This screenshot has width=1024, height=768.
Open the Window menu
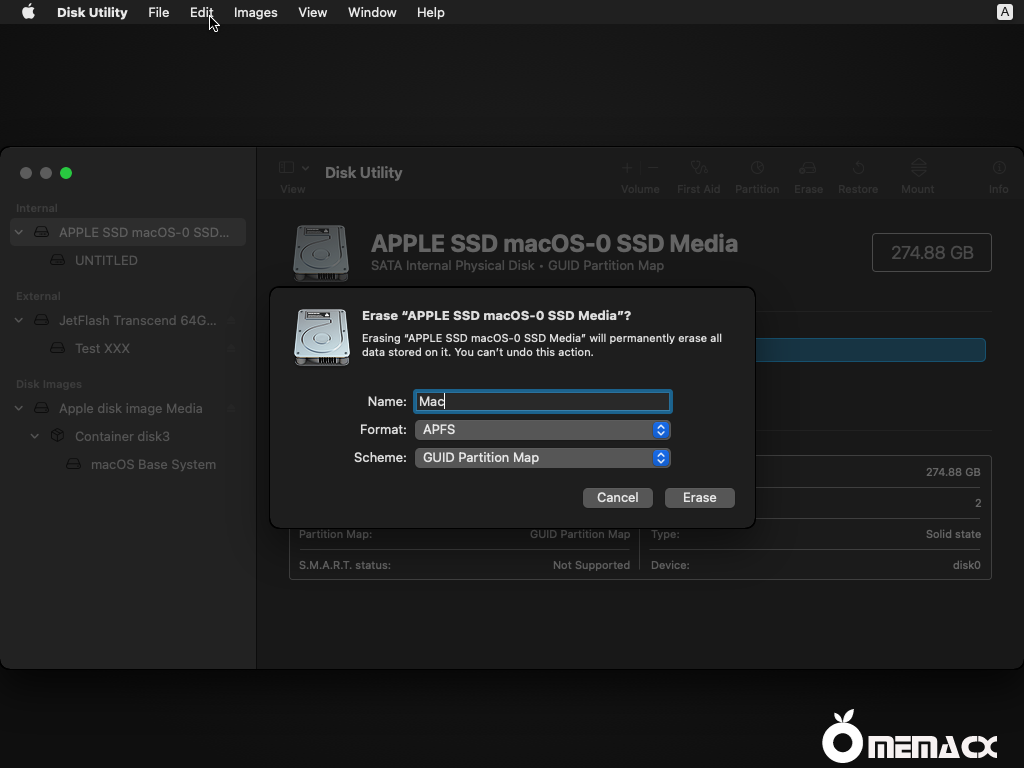click(372, 12)
